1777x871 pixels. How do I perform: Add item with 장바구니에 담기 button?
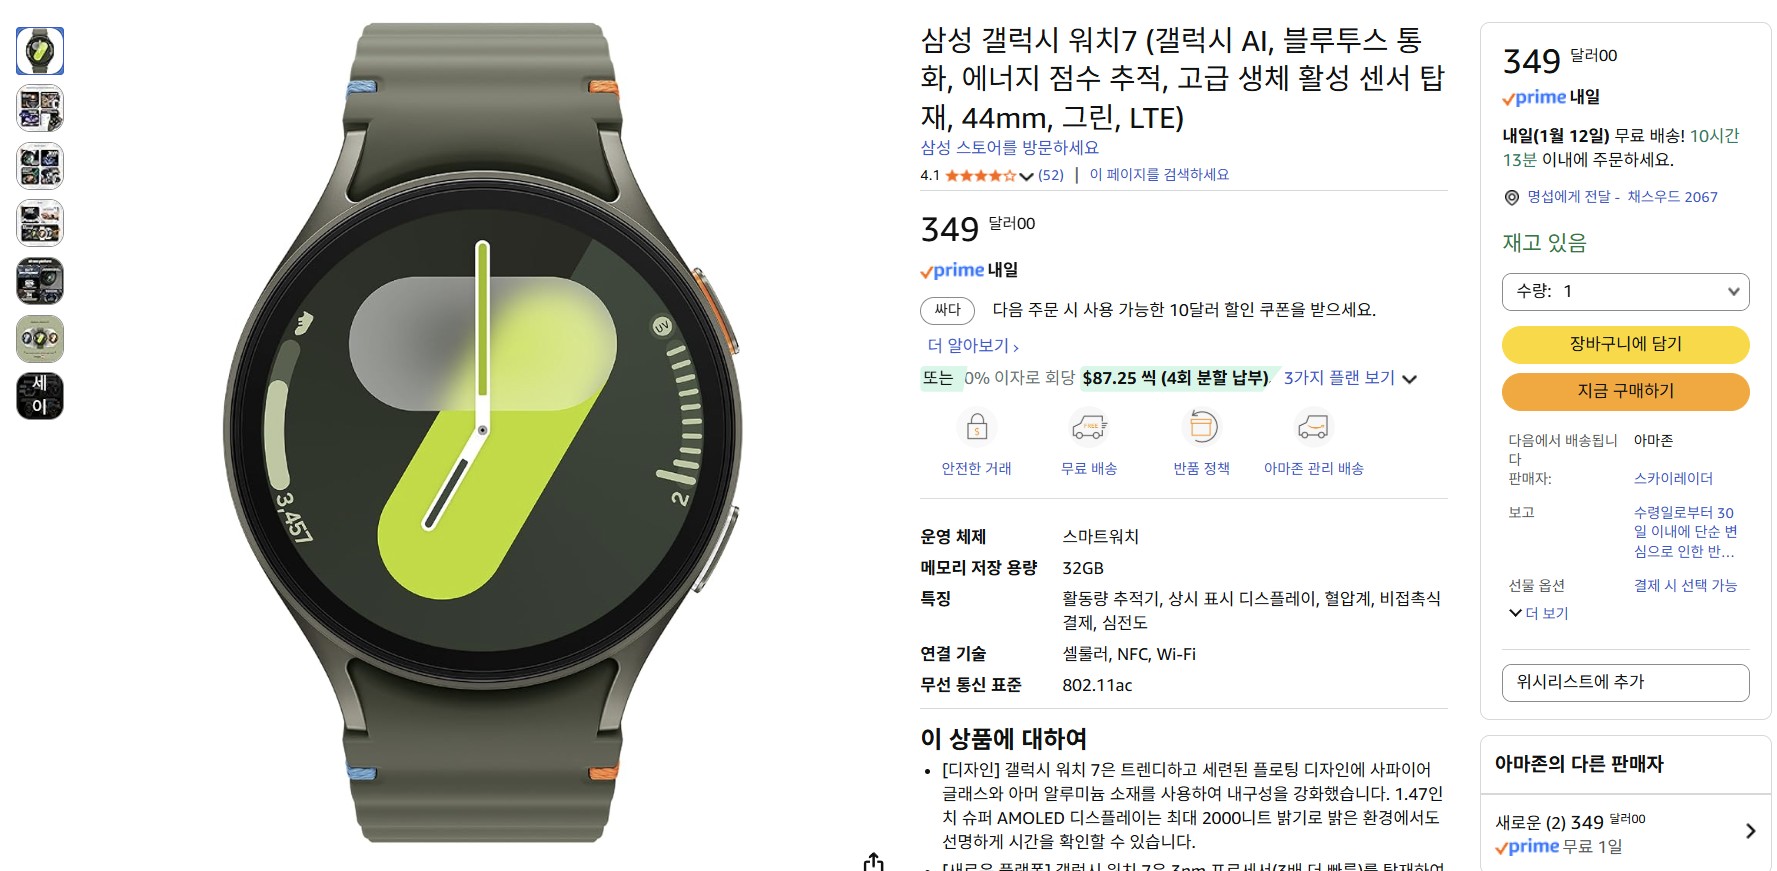coord(1625,344)
